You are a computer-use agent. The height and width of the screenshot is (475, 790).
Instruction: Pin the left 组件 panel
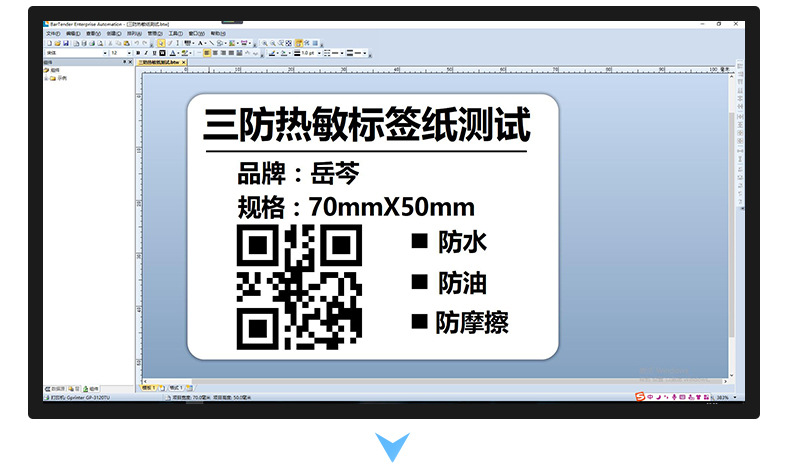coord(124,62)
